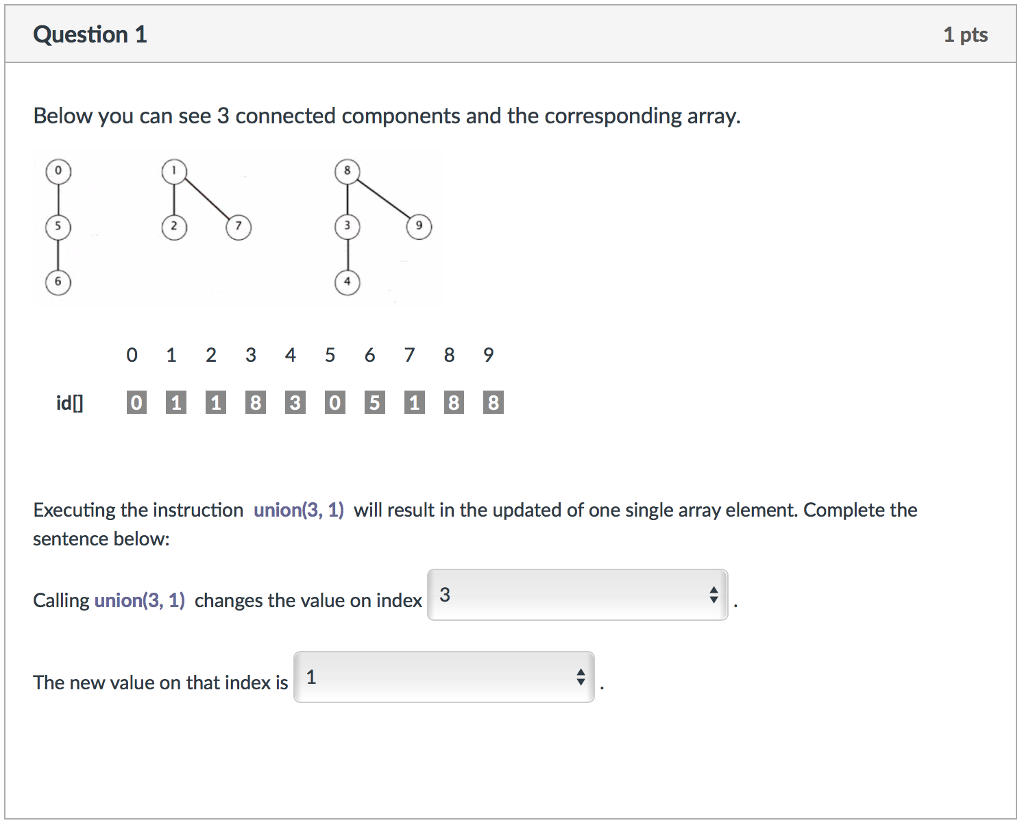This screenshot has width=1024, height=825.
Task: Click the stepper arrows beside value 1
Action: tap(580, 676)
